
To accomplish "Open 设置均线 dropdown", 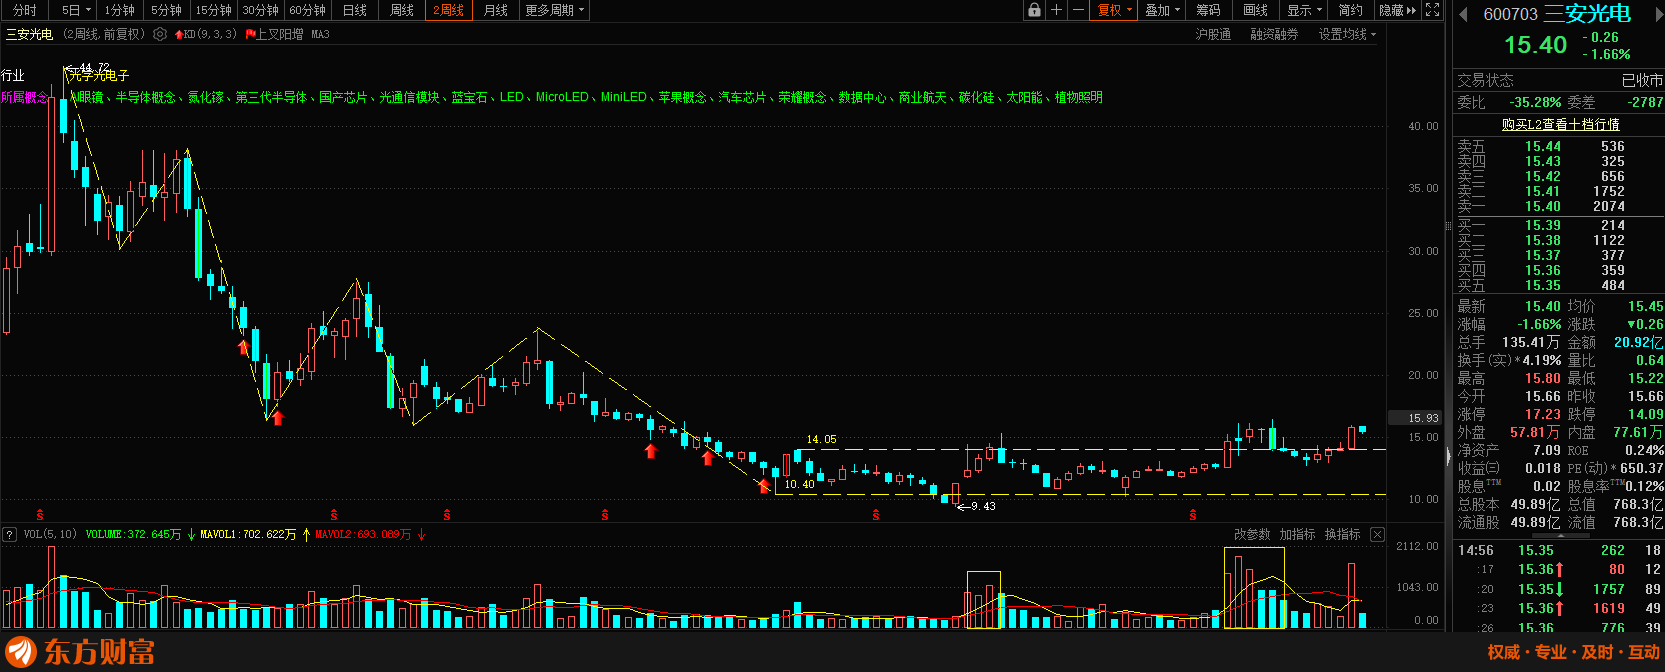I will [x=1346, y=34].
